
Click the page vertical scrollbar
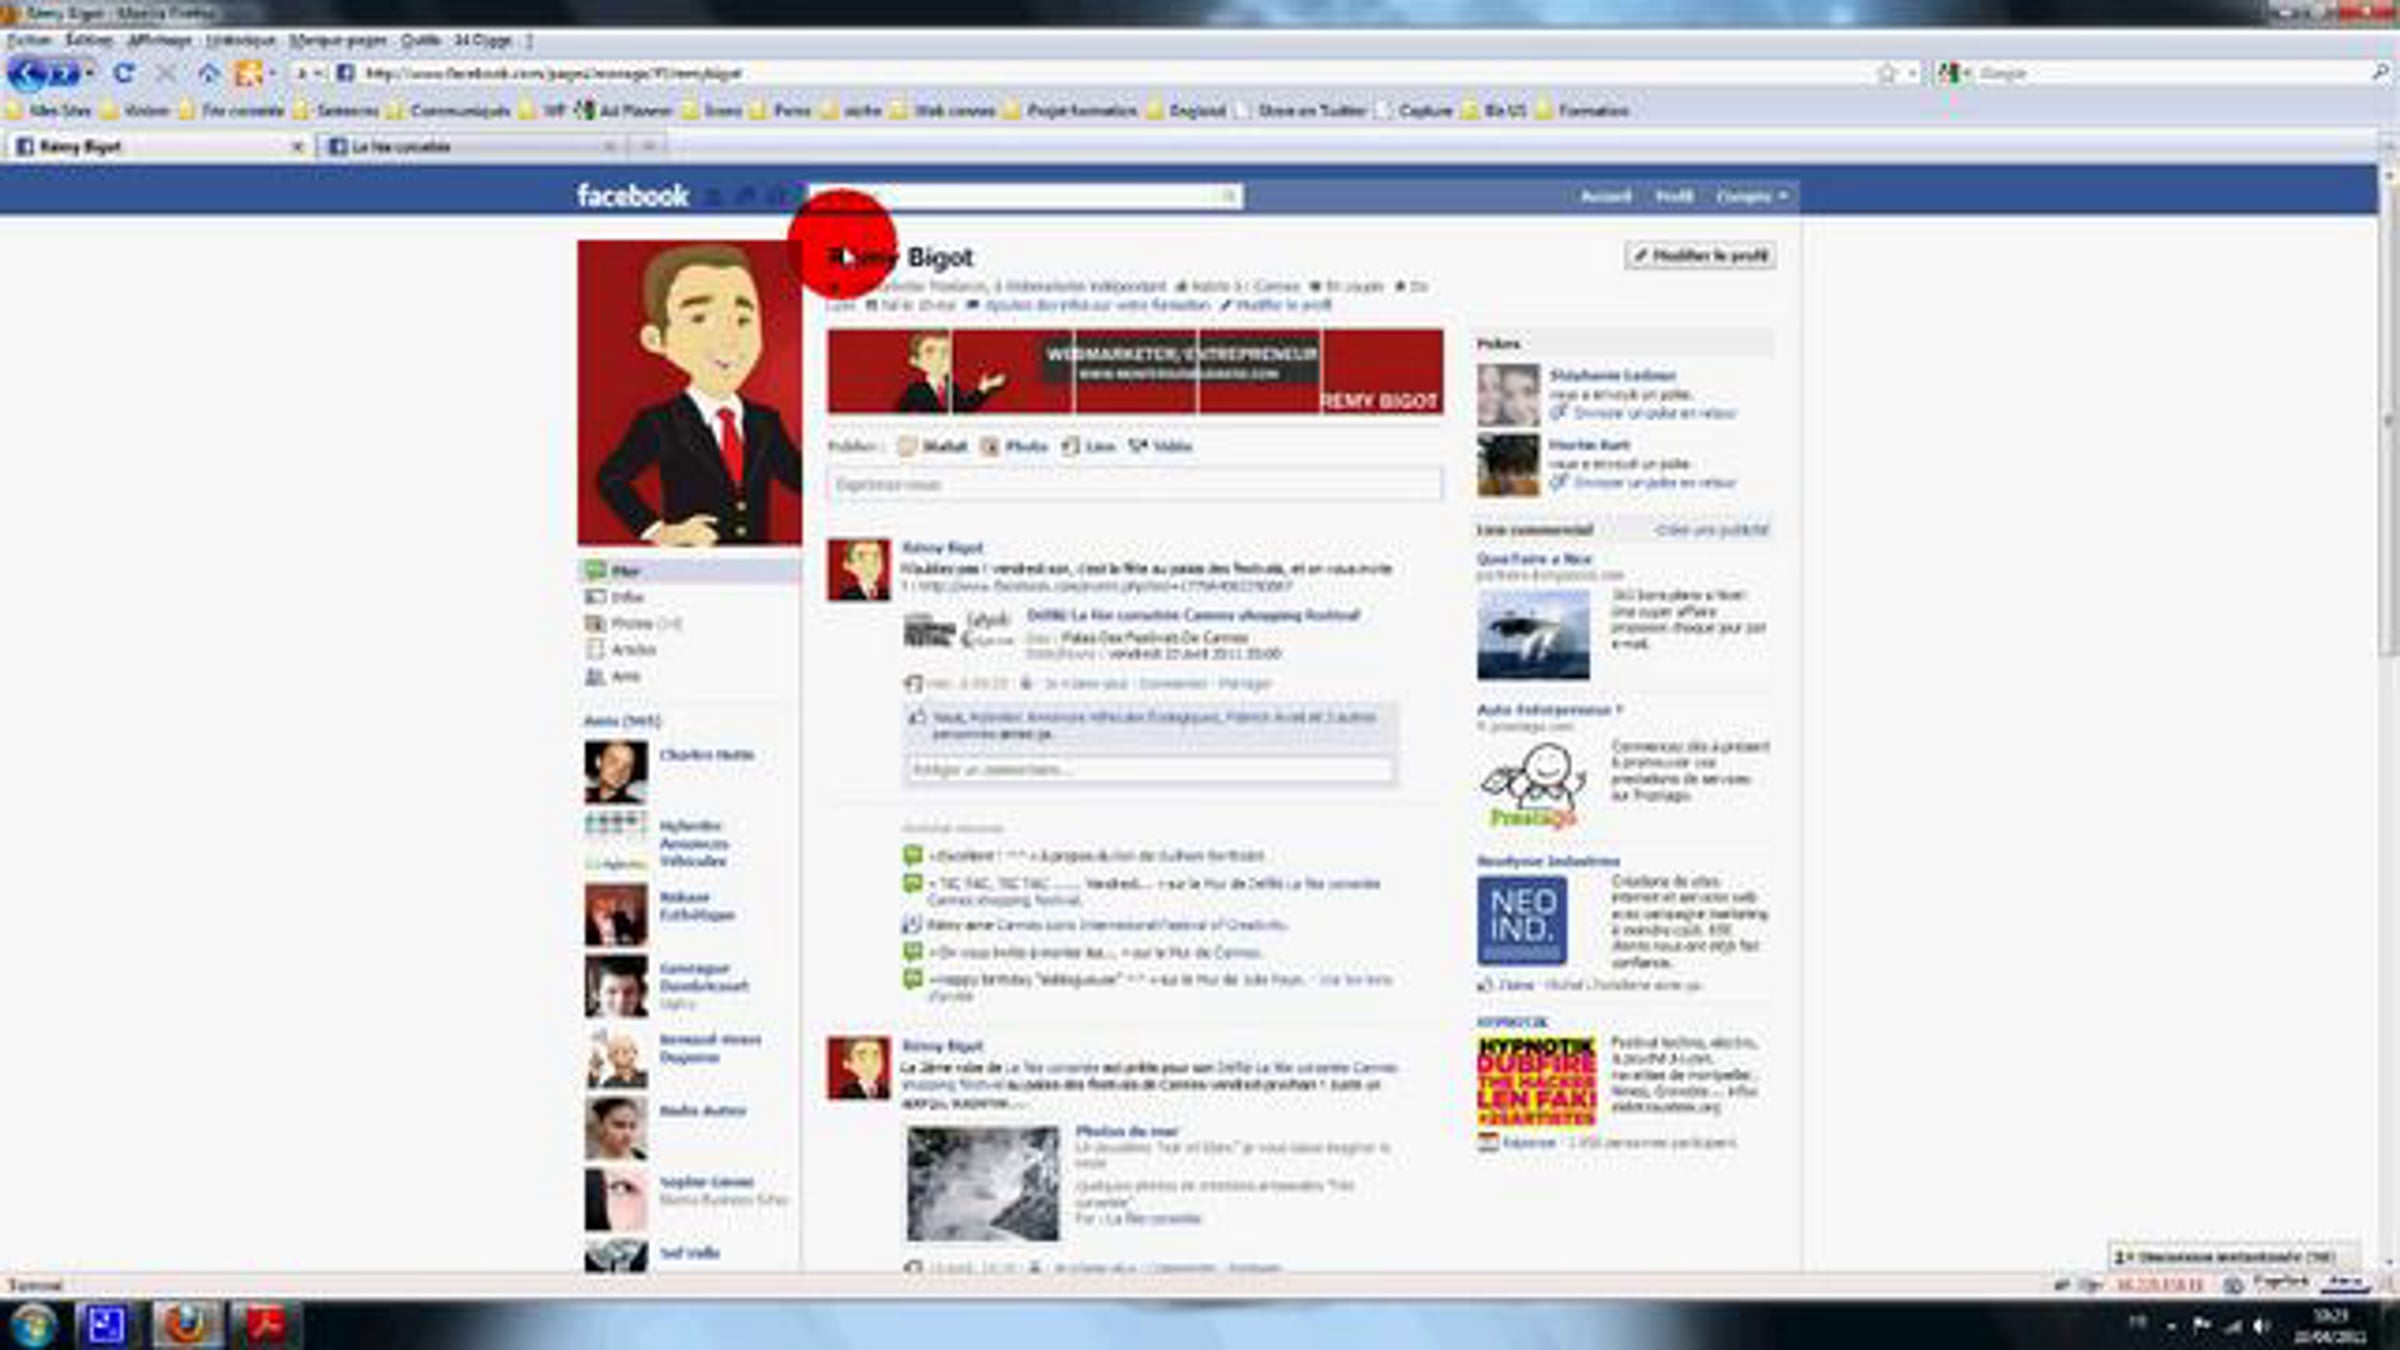[x=2388, y=720]
